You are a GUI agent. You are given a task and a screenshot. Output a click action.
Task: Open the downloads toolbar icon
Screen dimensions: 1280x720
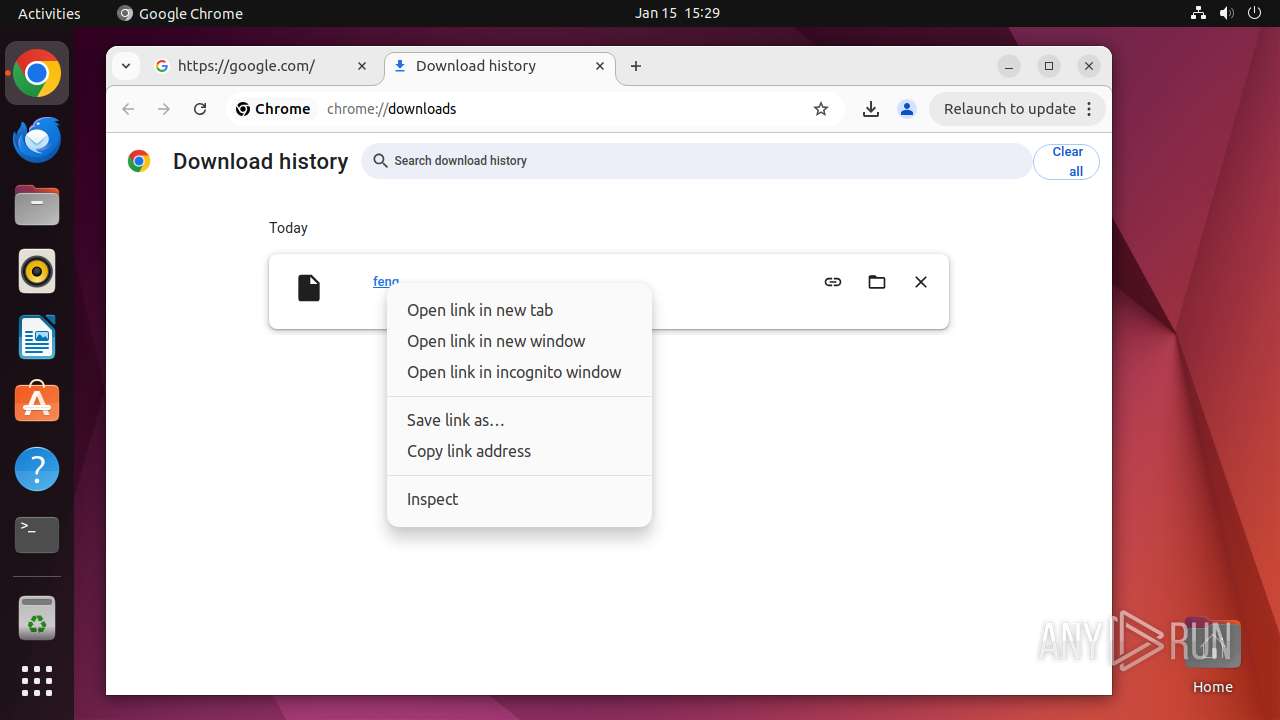pyautogui.click(x=871, y=109)
